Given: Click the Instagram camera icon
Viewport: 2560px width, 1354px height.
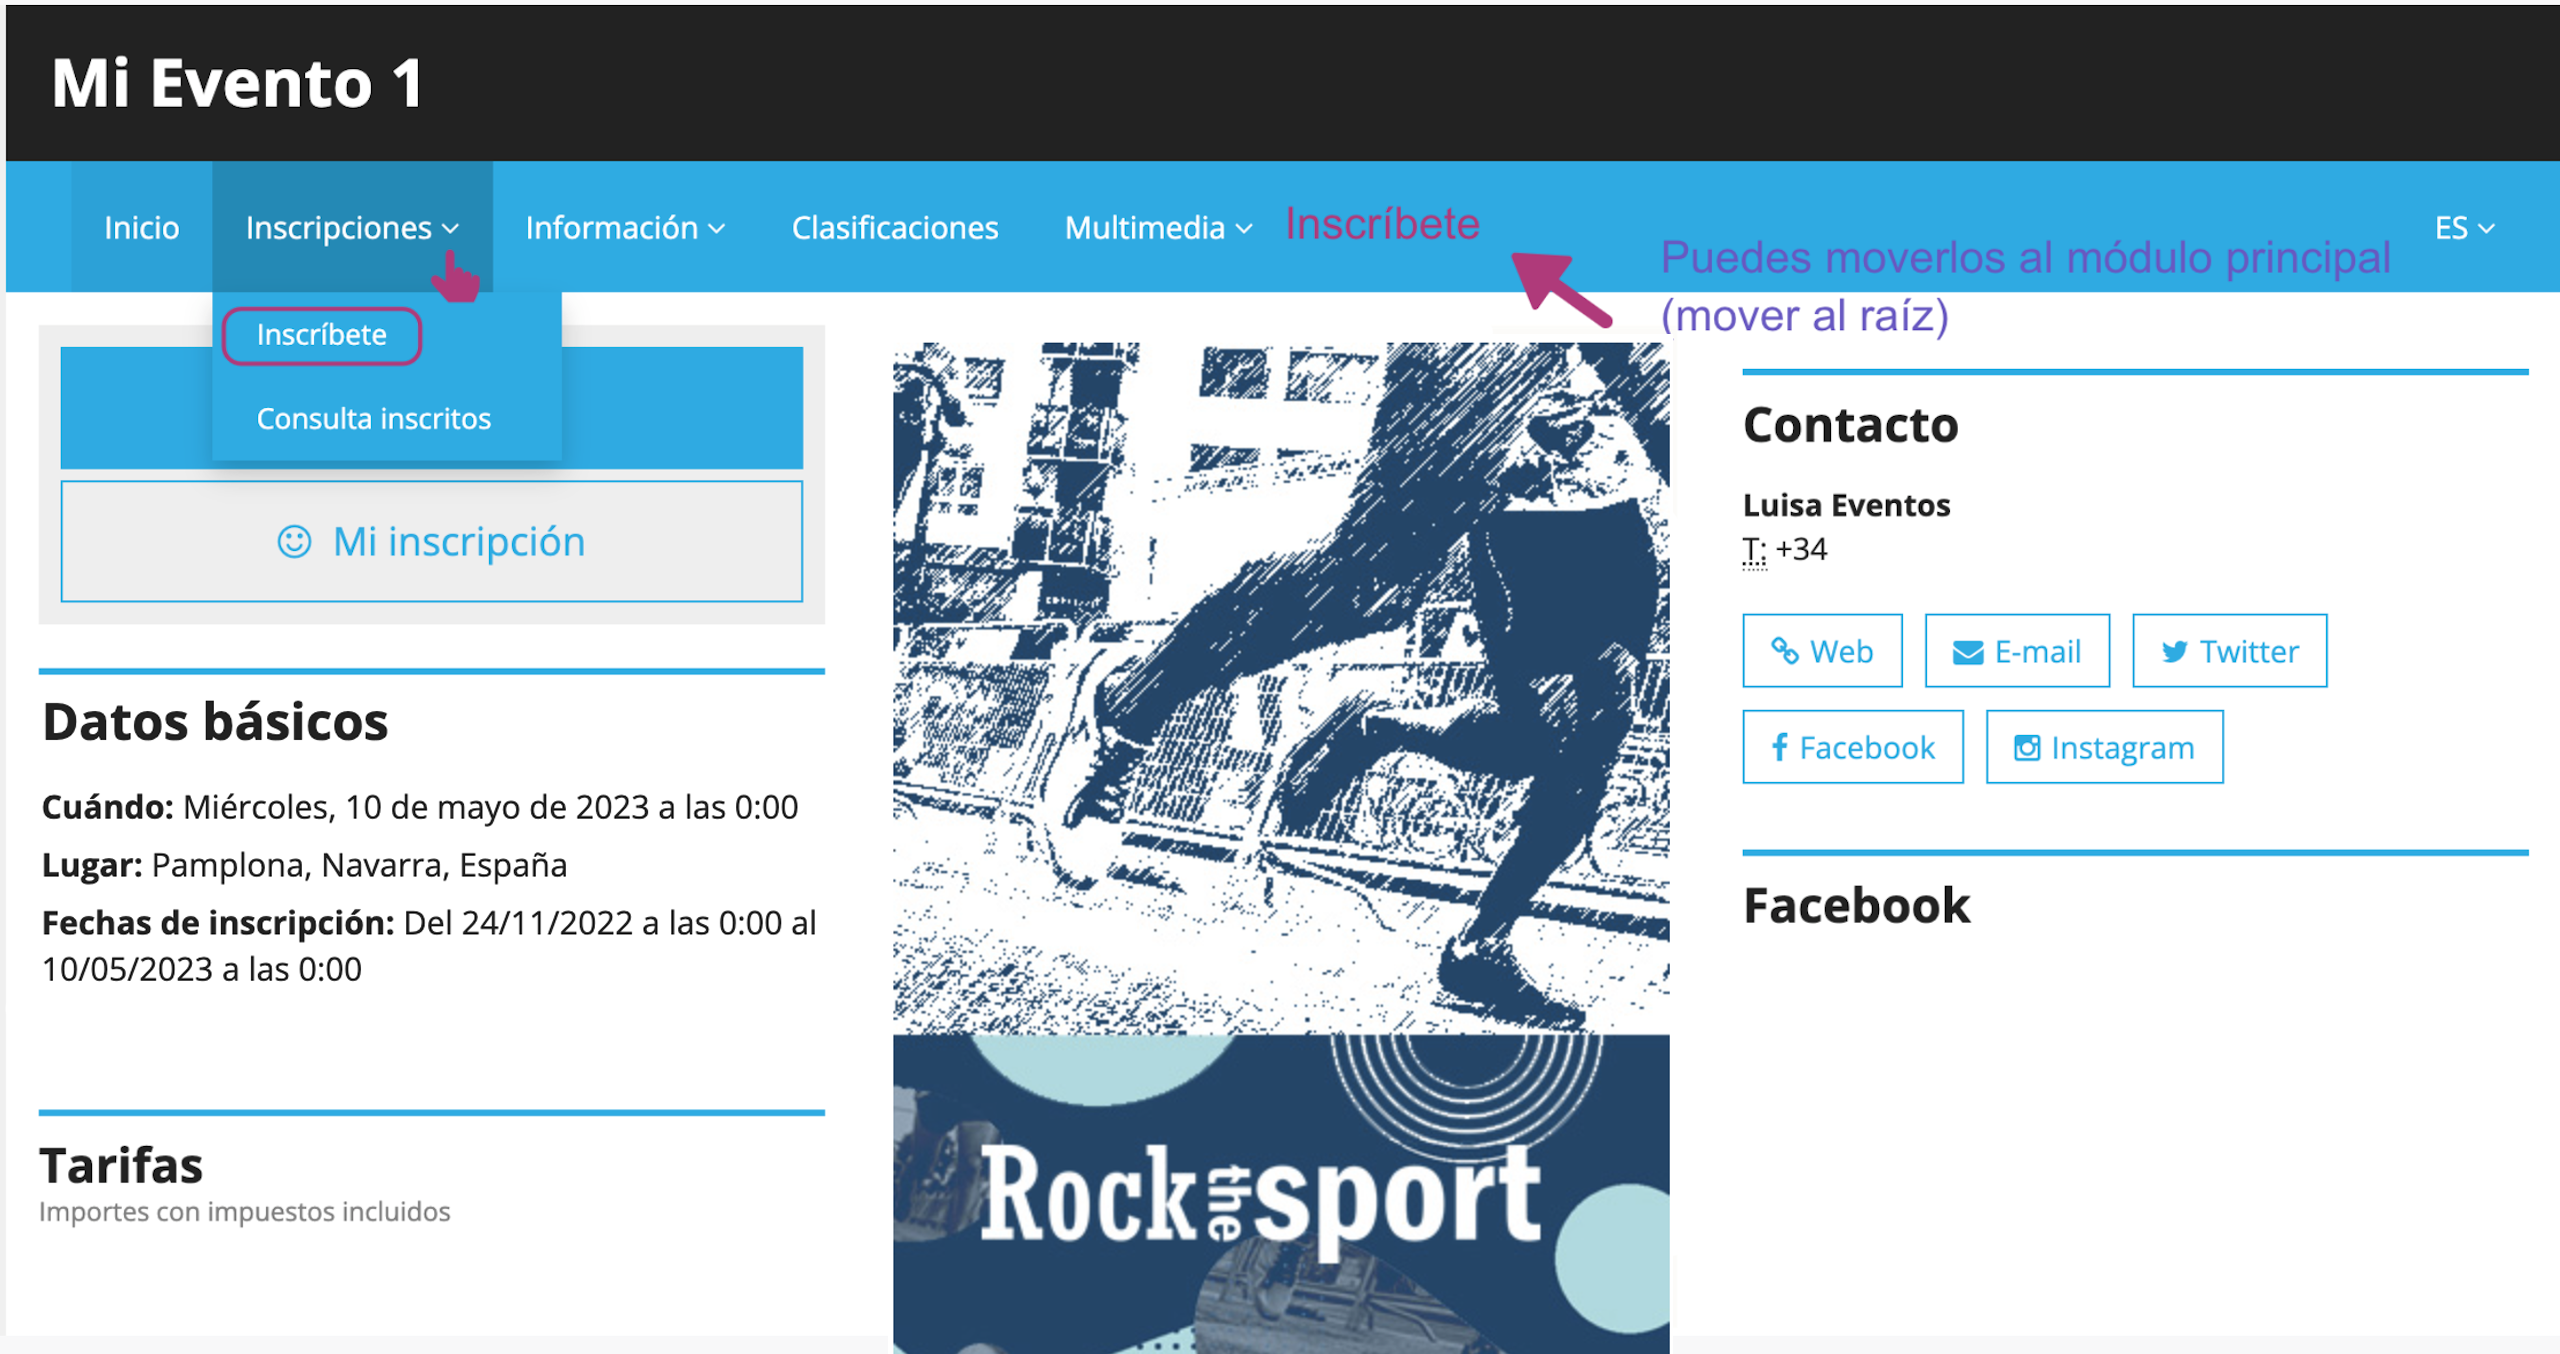Looking at the screenshot, I should click(2027, 748).
